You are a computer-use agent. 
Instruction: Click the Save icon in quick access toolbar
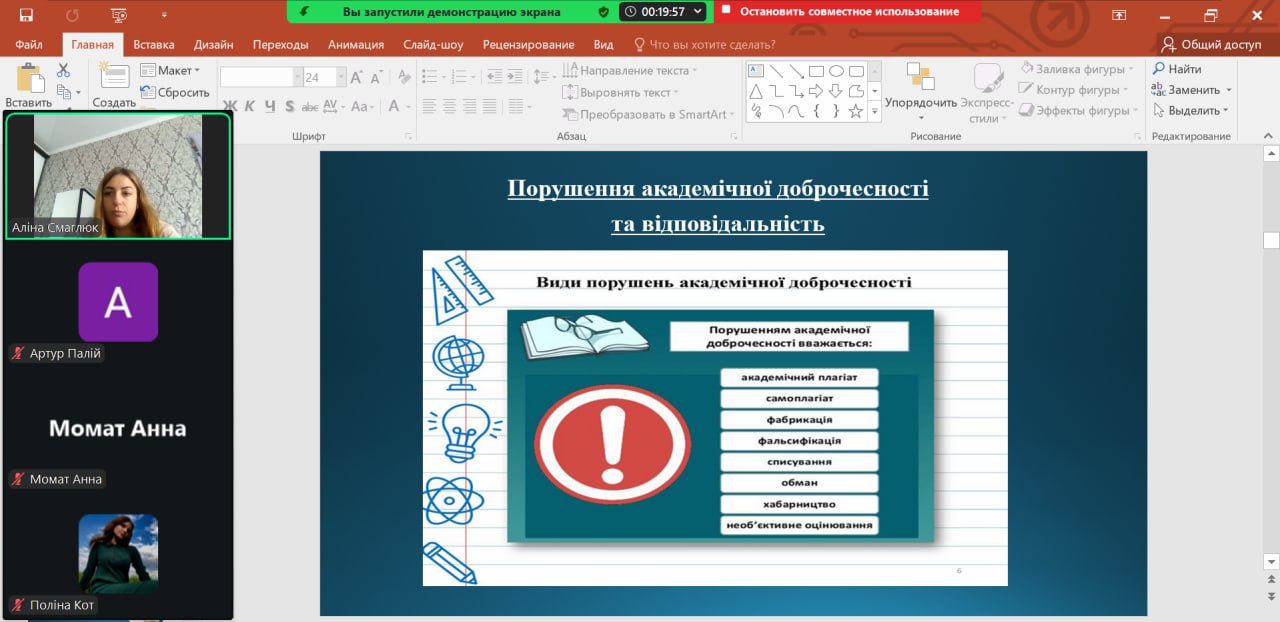tap(26, 15)
